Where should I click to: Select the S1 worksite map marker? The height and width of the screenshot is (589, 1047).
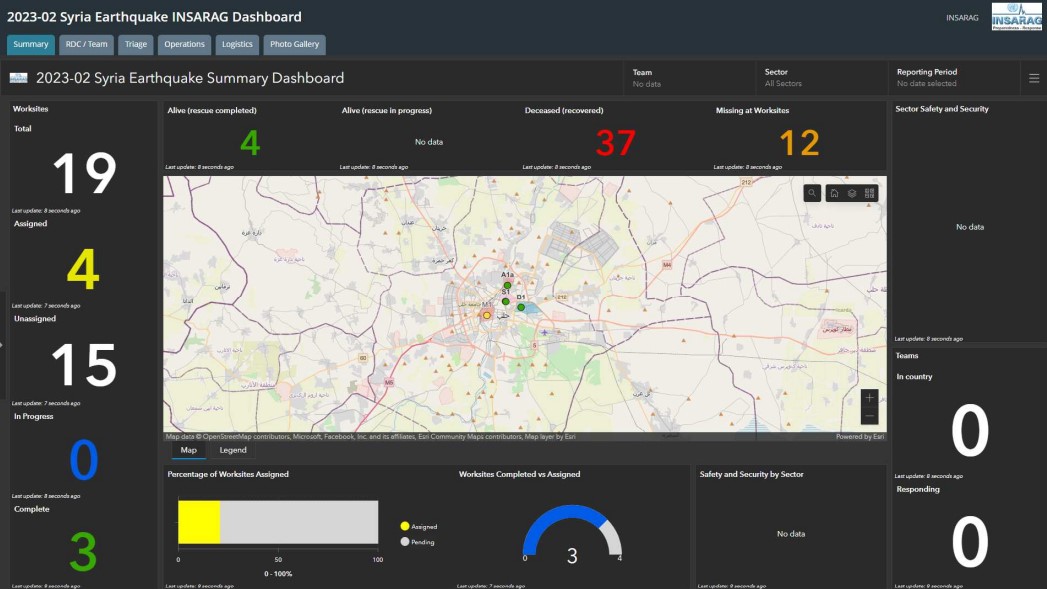(x=505, y=302)
